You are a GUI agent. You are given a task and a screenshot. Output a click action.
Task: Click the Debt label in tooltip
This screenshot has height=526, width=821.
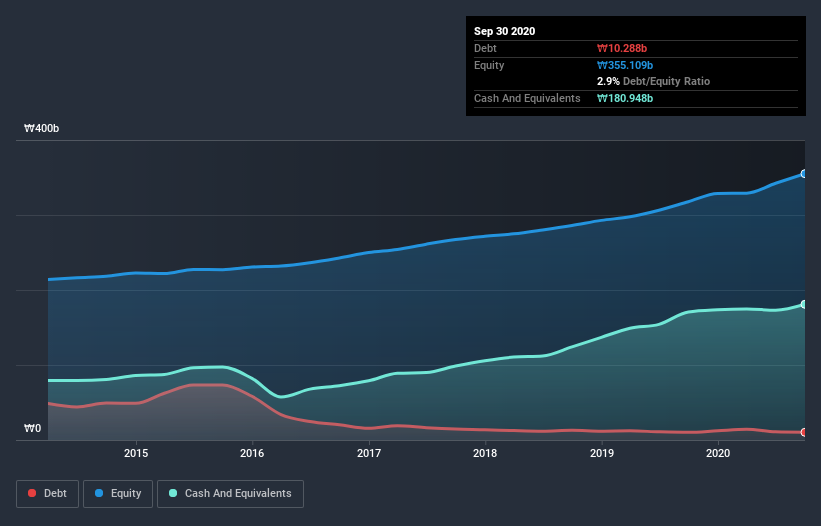click(485, 48)
